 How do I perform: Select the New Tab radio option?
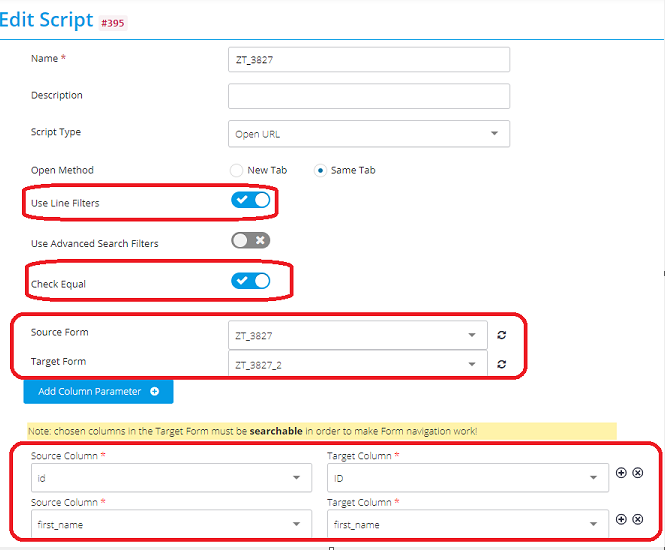[236, 170]
